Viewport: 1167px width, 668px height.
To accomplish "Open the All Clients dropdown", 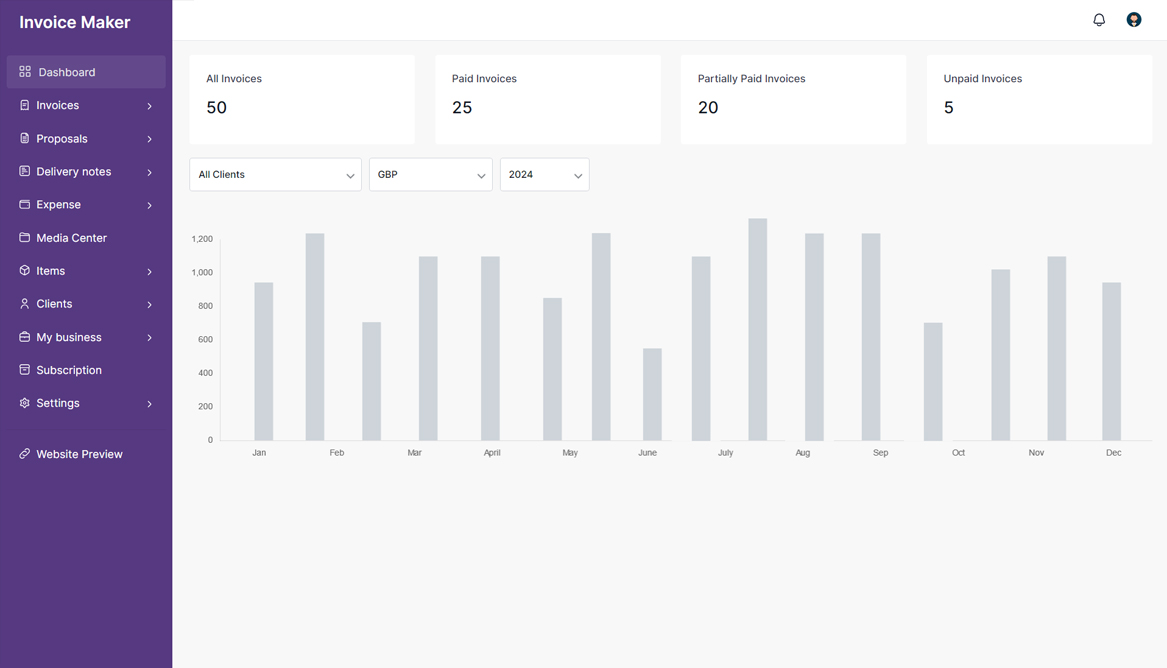I will 275,175.
